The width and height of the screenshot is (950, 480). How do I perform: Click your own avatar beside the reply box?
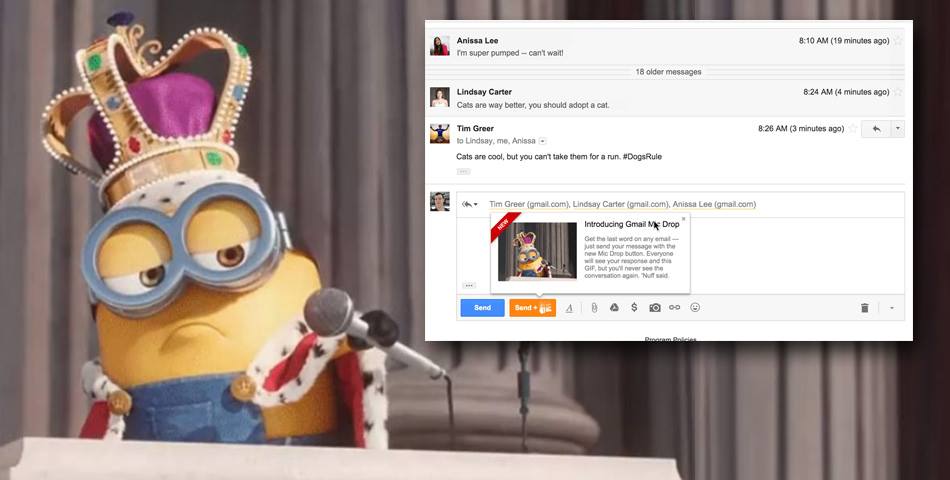point(440,201)
